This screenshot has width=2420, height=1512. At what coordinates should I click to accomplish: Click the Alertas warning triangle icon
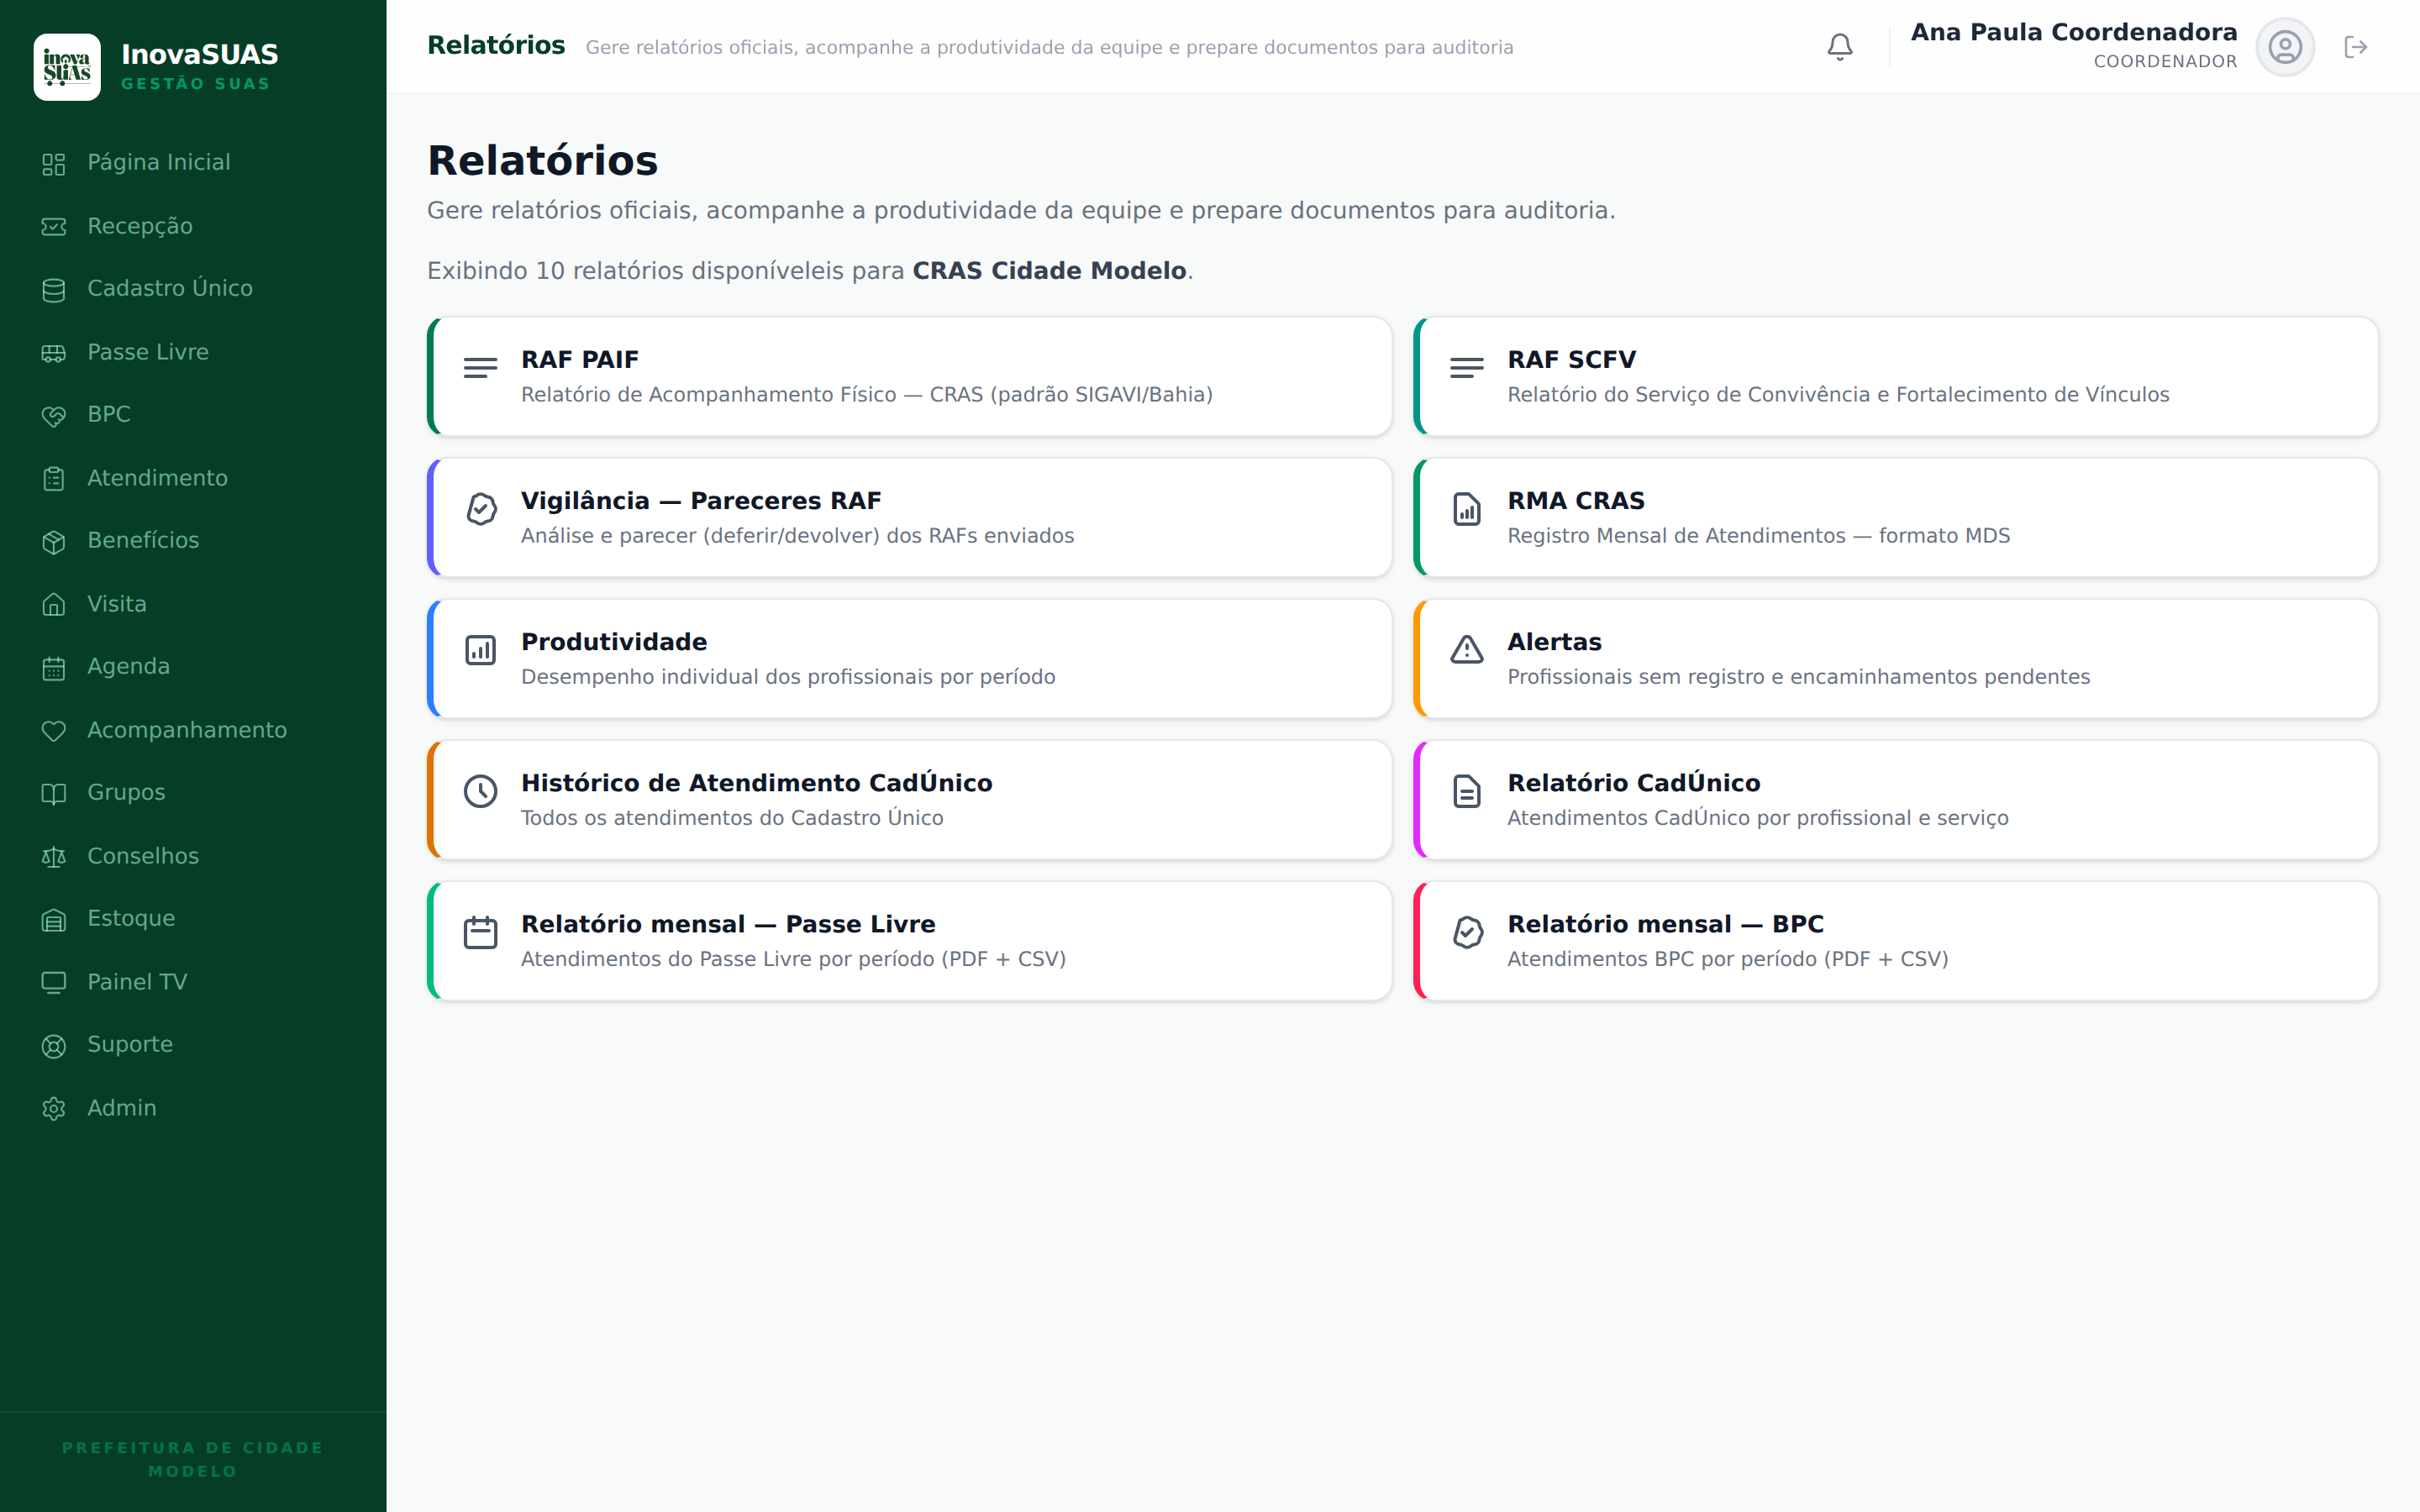coord(1467,650)
